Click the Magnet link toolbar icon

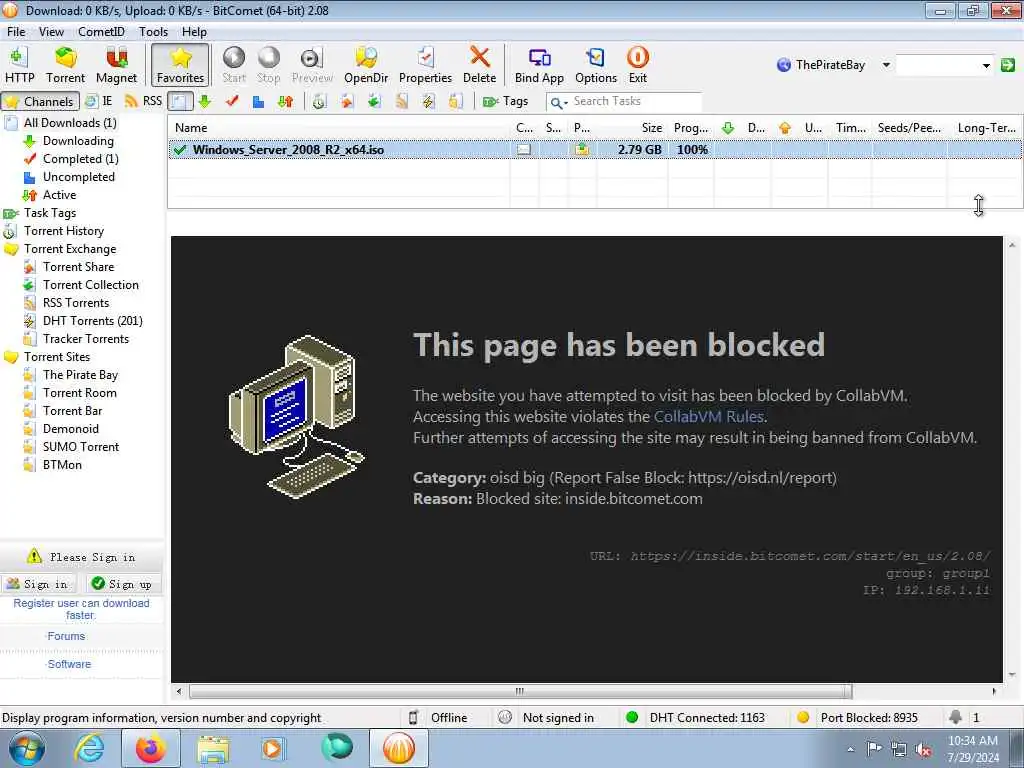116,65
